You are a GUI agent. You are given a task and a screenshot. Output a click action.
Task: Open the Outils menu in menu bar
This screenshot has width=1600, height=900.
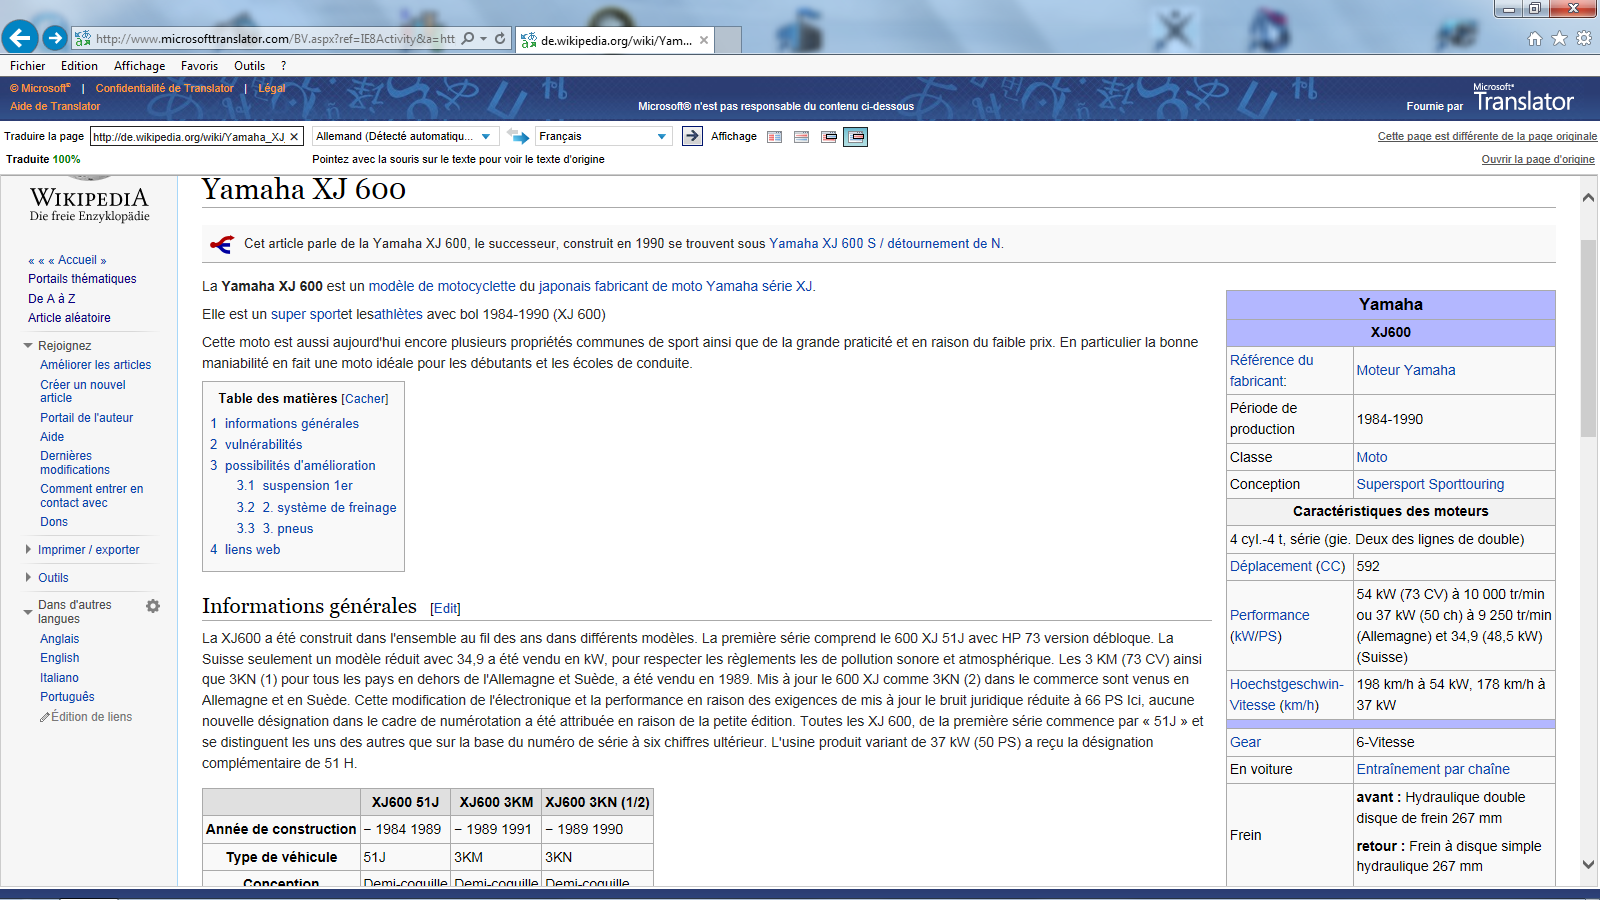[250, 66]
